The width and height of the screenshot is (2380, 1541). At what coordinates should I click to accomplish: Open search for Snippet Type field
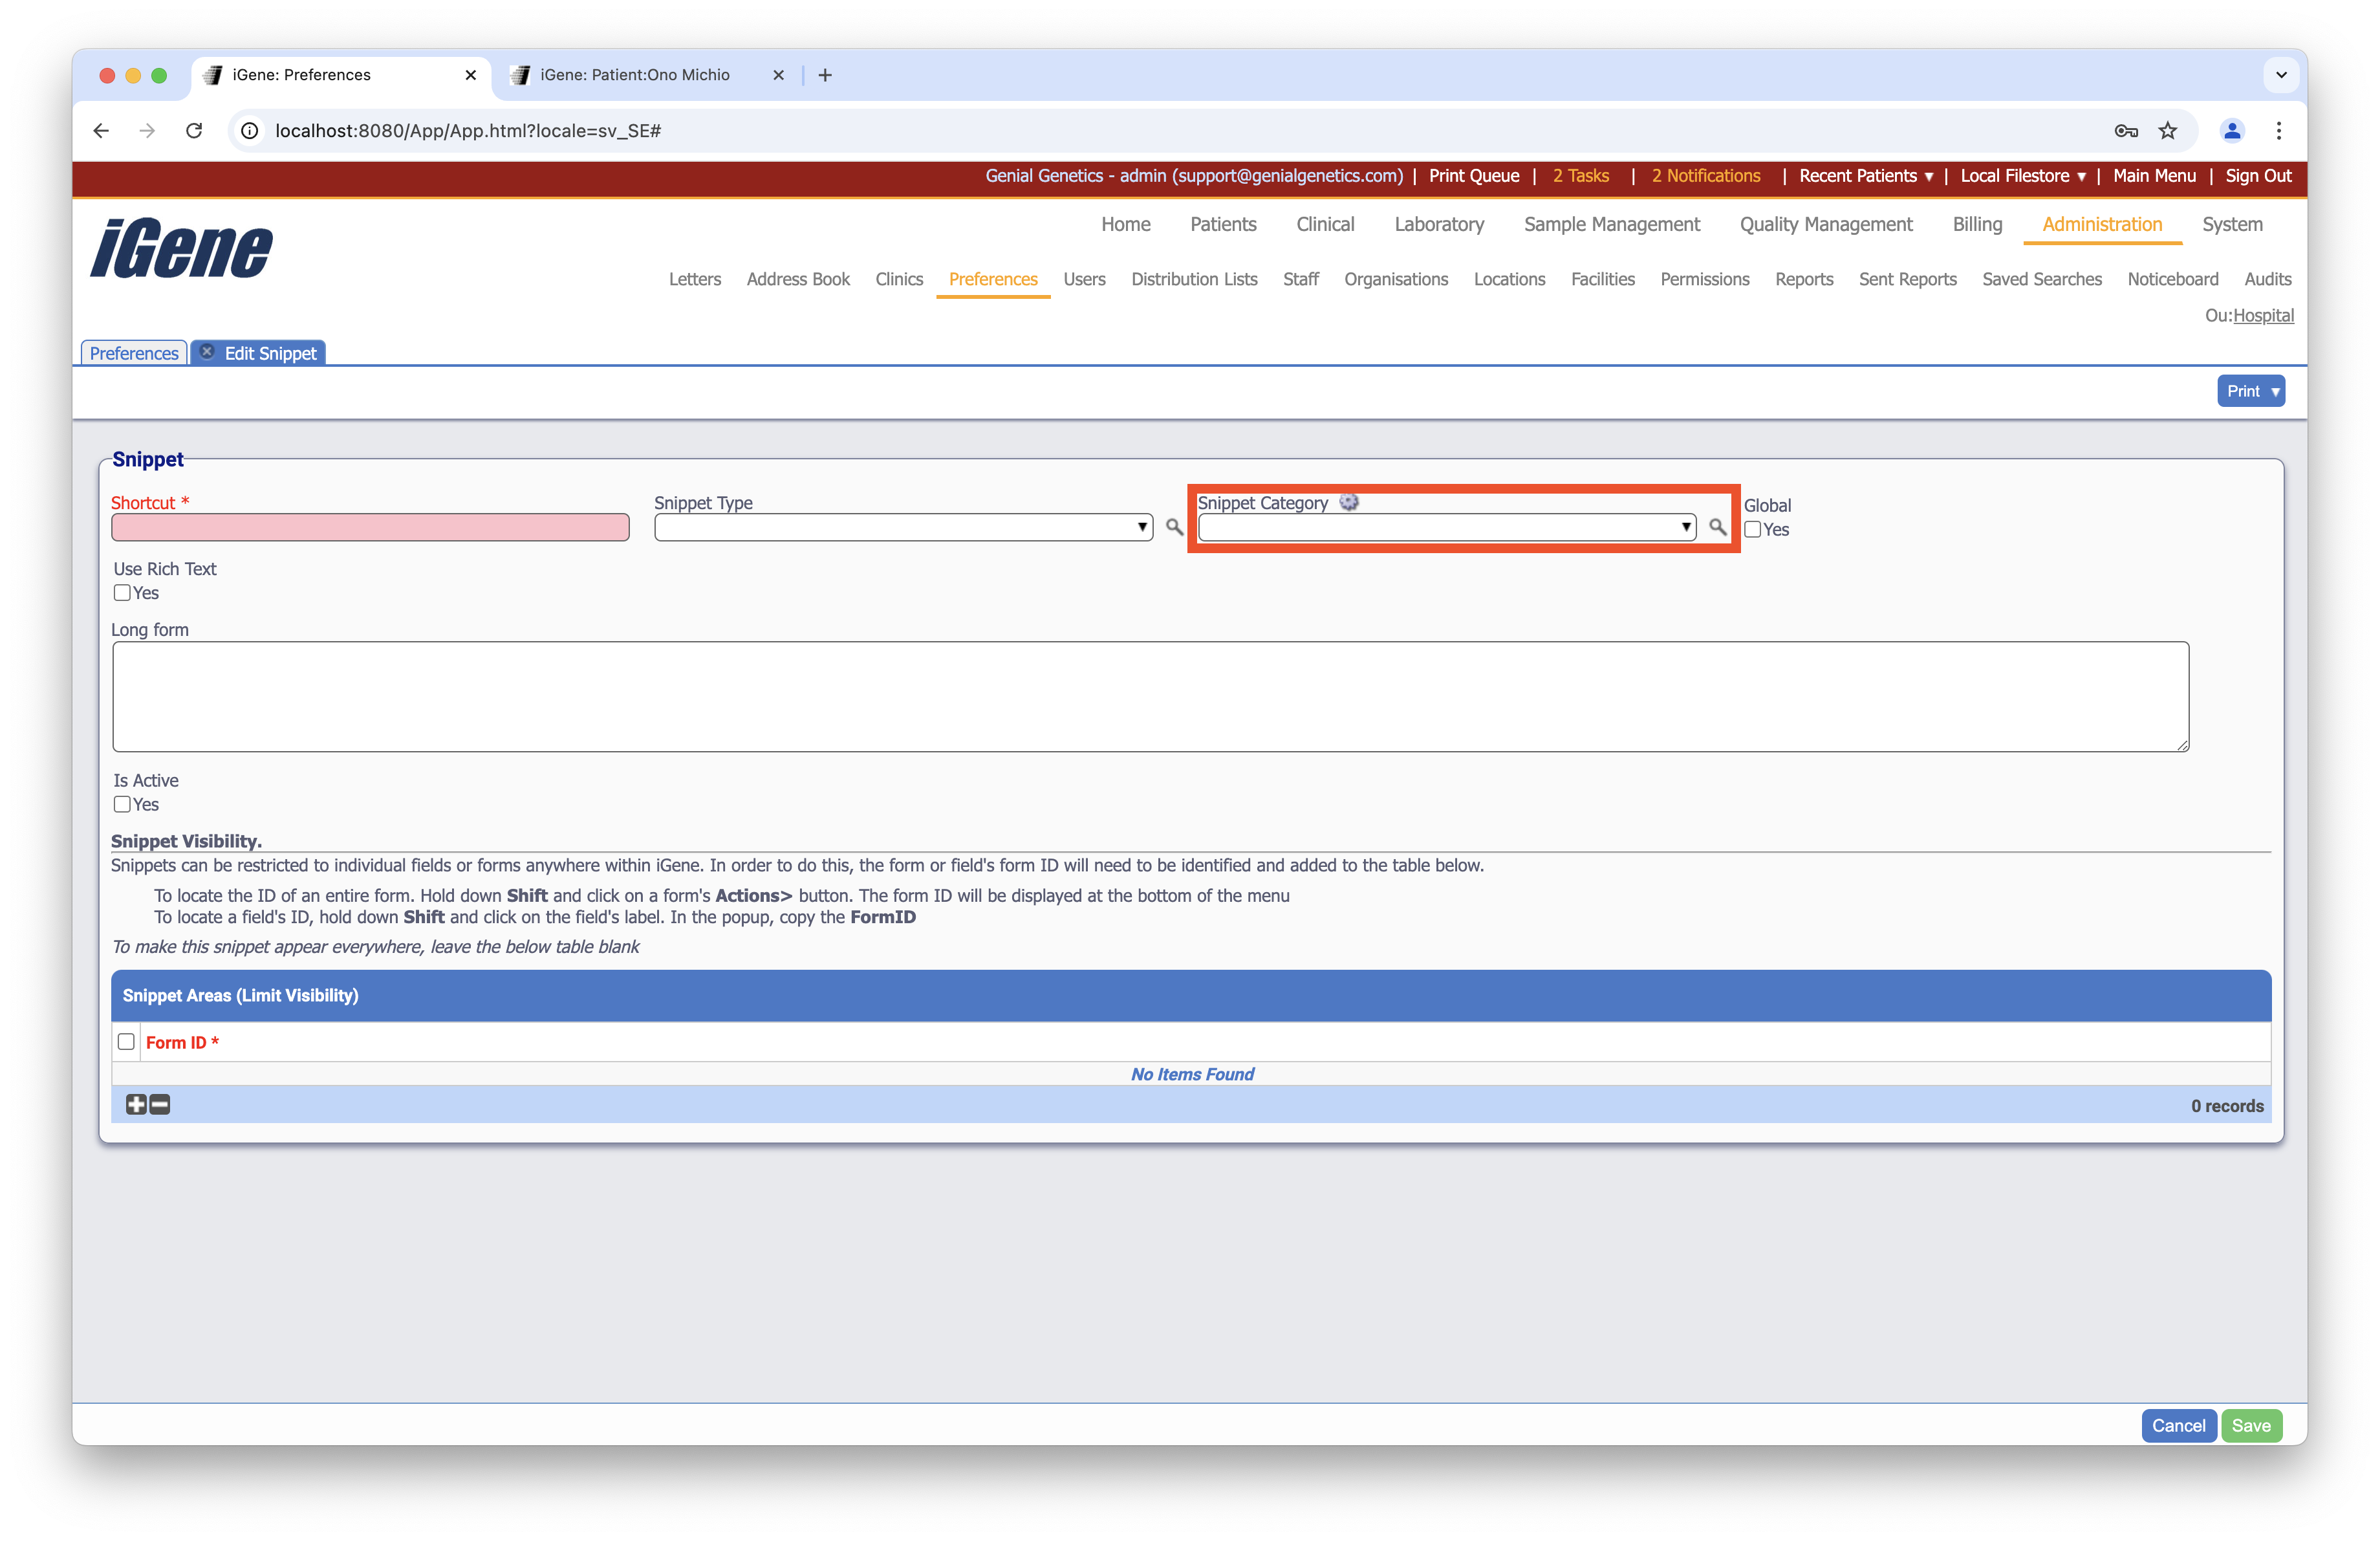coord(1174,527)
